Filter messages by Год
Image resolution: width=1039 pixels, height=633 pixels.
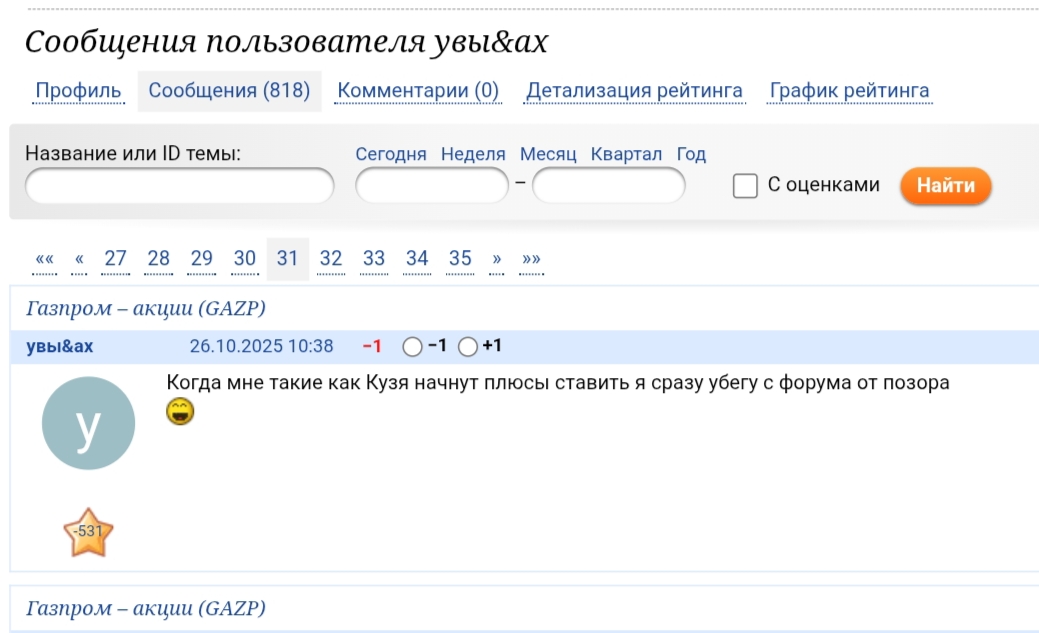pyautogui.click(x=691, y=154)
